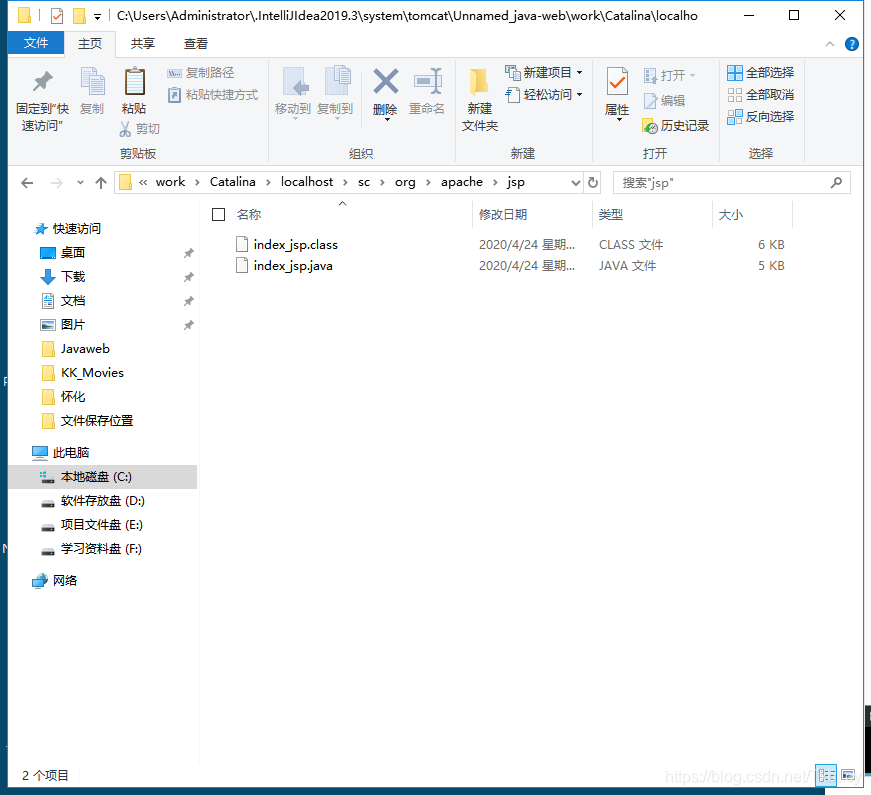Select drive 项目文件盘 (E:)
The image size is (871, 795).
click(x=102, y=524)
